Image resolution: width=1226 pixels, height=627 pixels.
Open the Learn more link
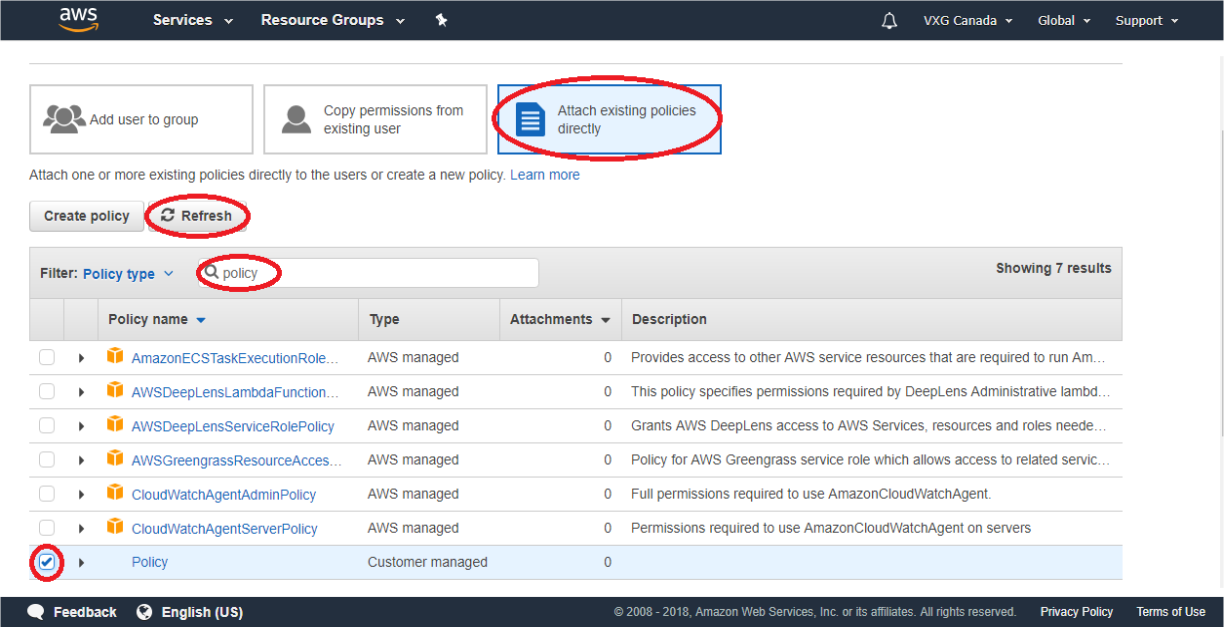pyautogui.click(x=544, y=175)
